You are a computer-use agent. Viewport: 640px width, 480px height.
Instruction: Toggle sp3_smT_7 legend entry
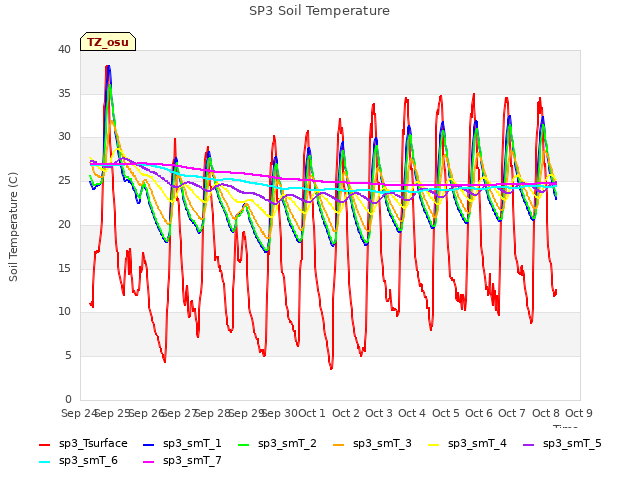[182, 461]
